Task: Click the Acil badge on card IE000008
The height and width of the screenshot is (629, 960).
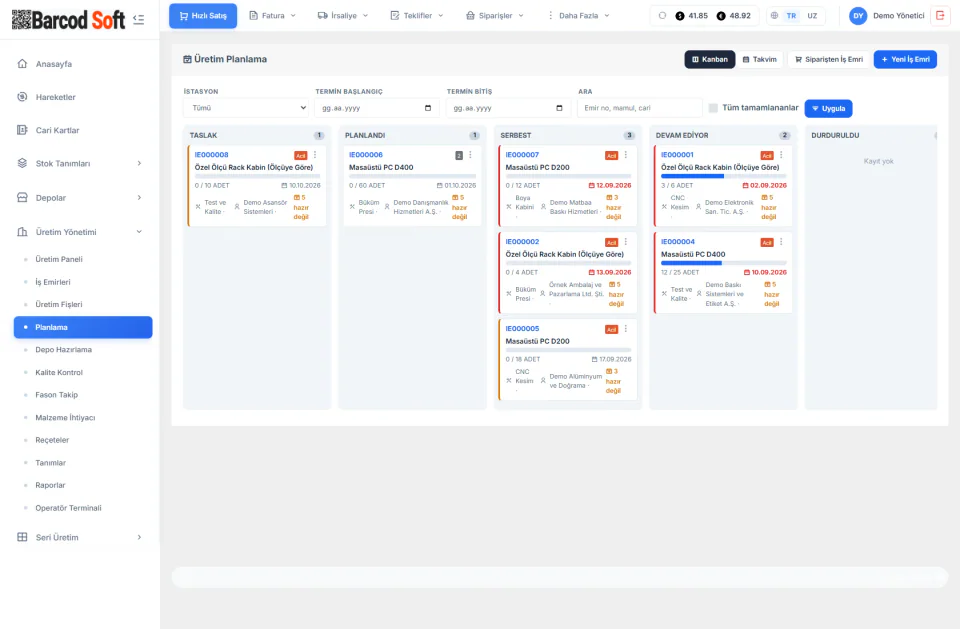Action: [x=301, y=156]
